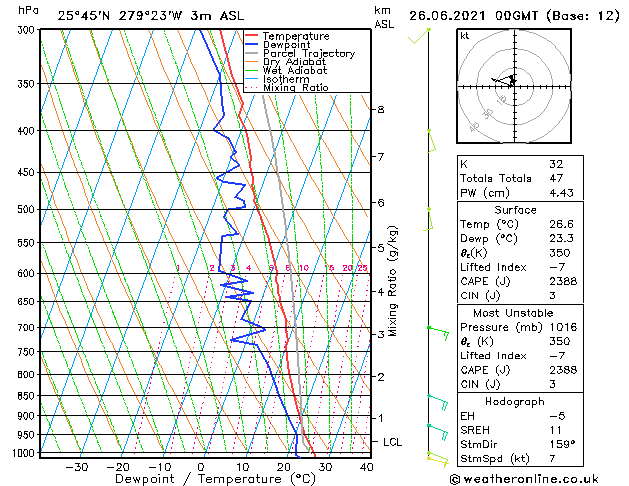Click the gray Parcel Trajectory legend line sample
Viewport: 629px width, 486px height.
coord(252,53)
